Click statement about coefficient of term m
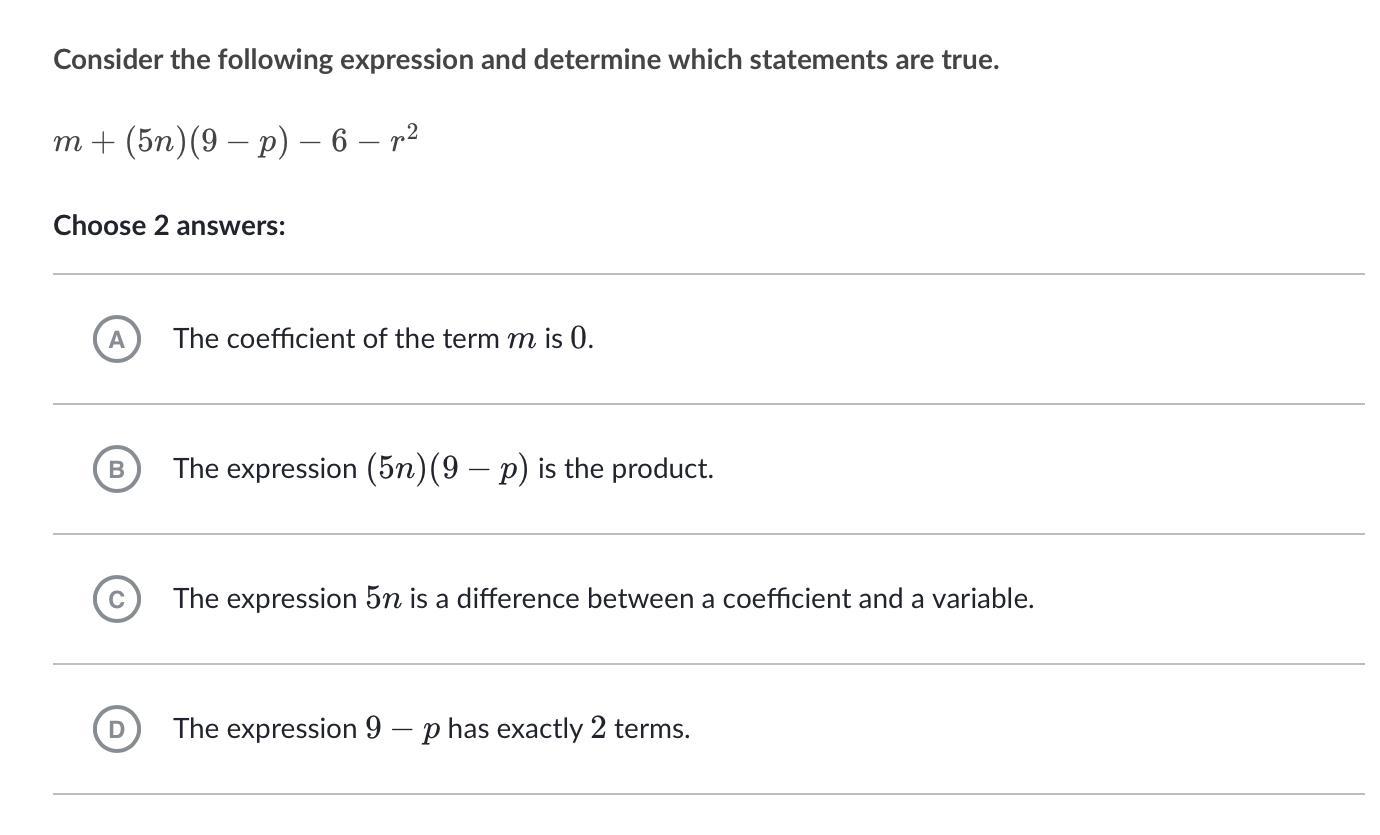 (383, 339)
